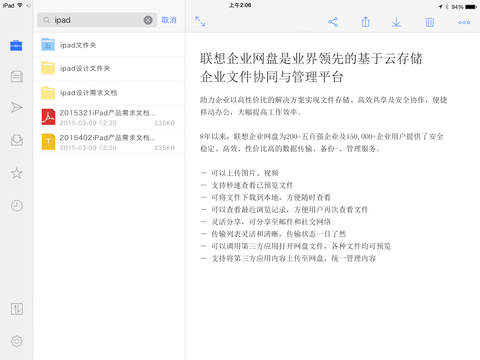The height and width of the screenshot is (360, 480).
Task: Click the search field containing 'ipad'
Action: pos(97,20)
